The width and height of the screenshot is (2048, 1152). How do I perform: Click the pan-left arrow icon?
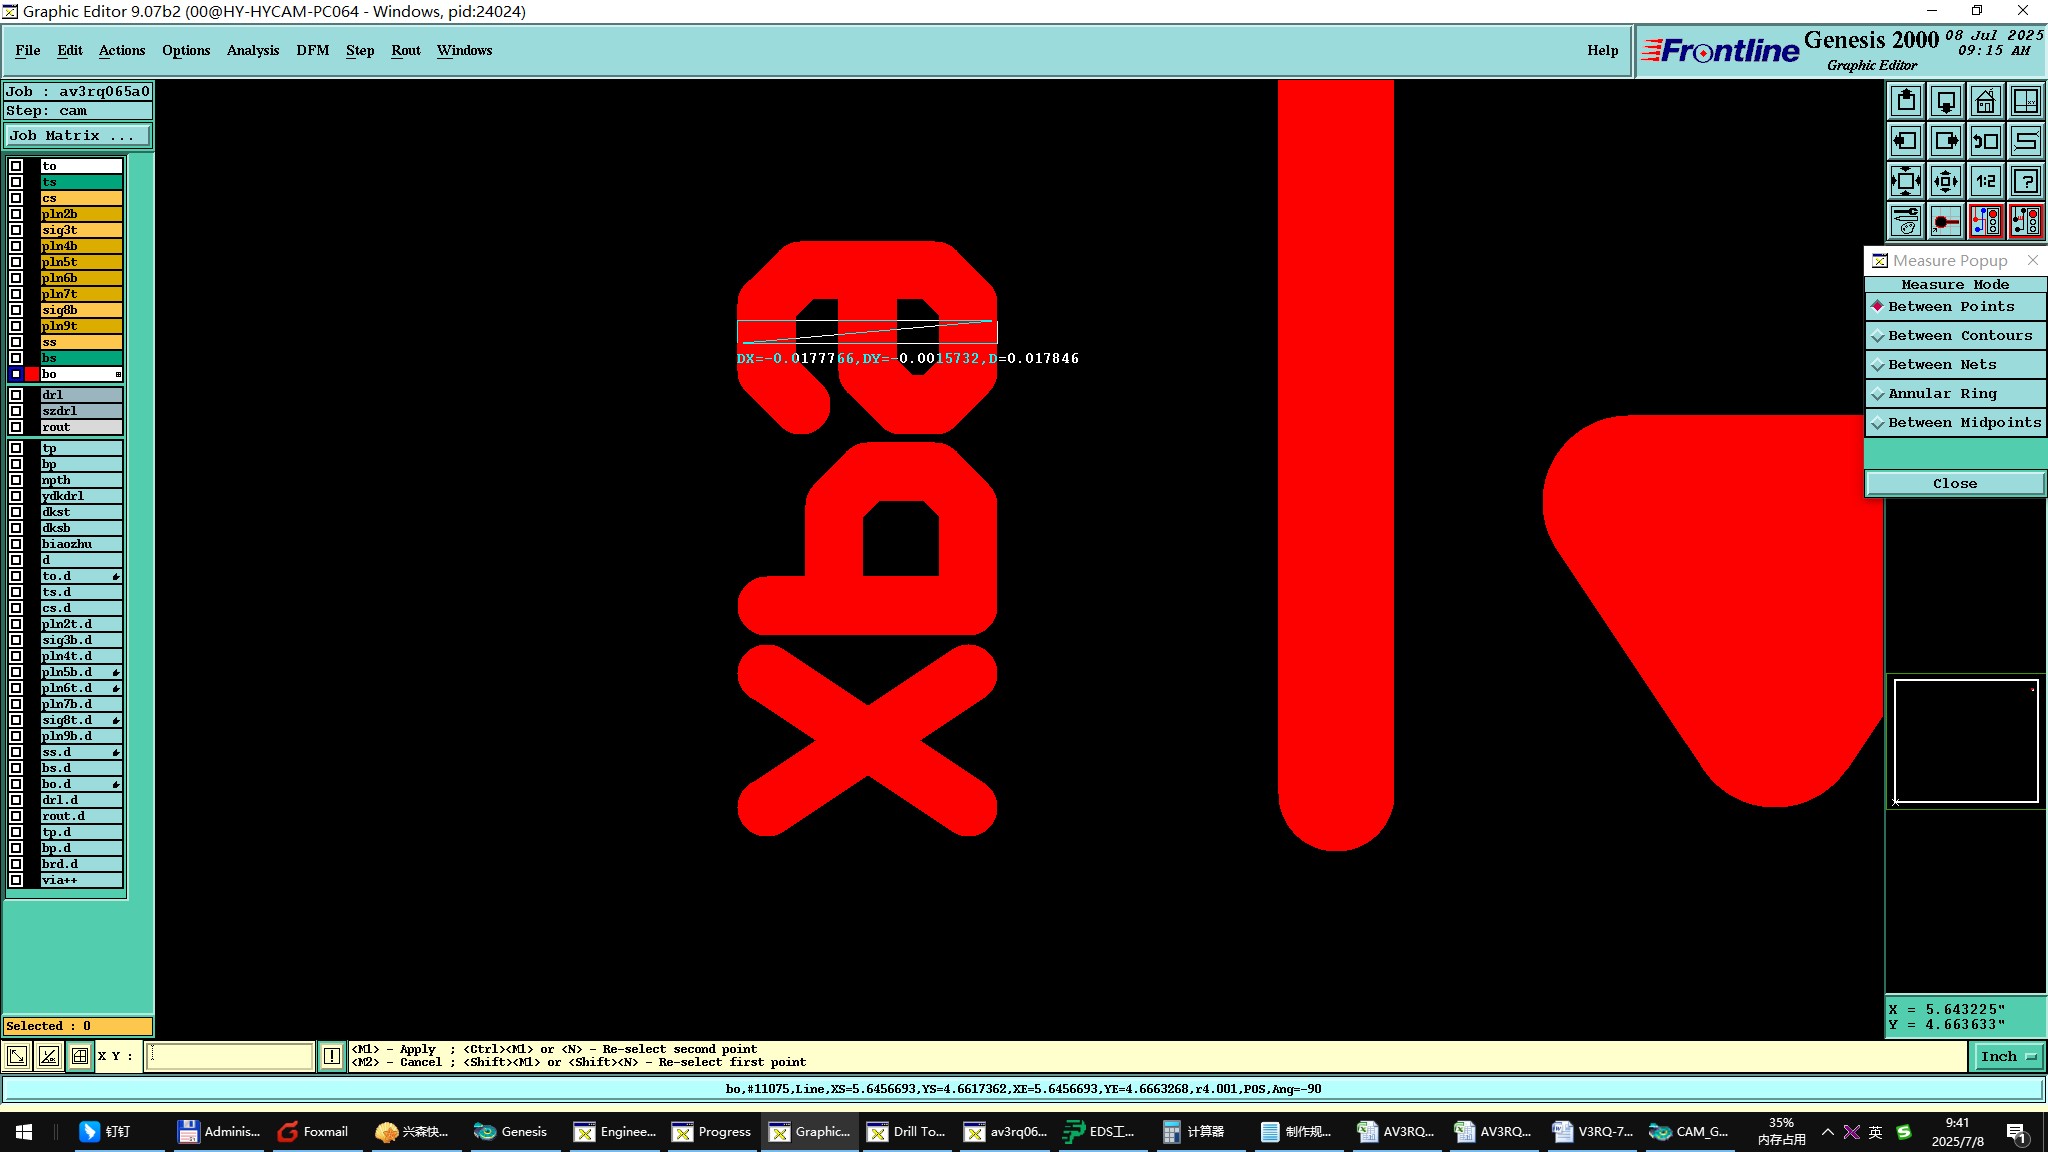(1905, 141)
